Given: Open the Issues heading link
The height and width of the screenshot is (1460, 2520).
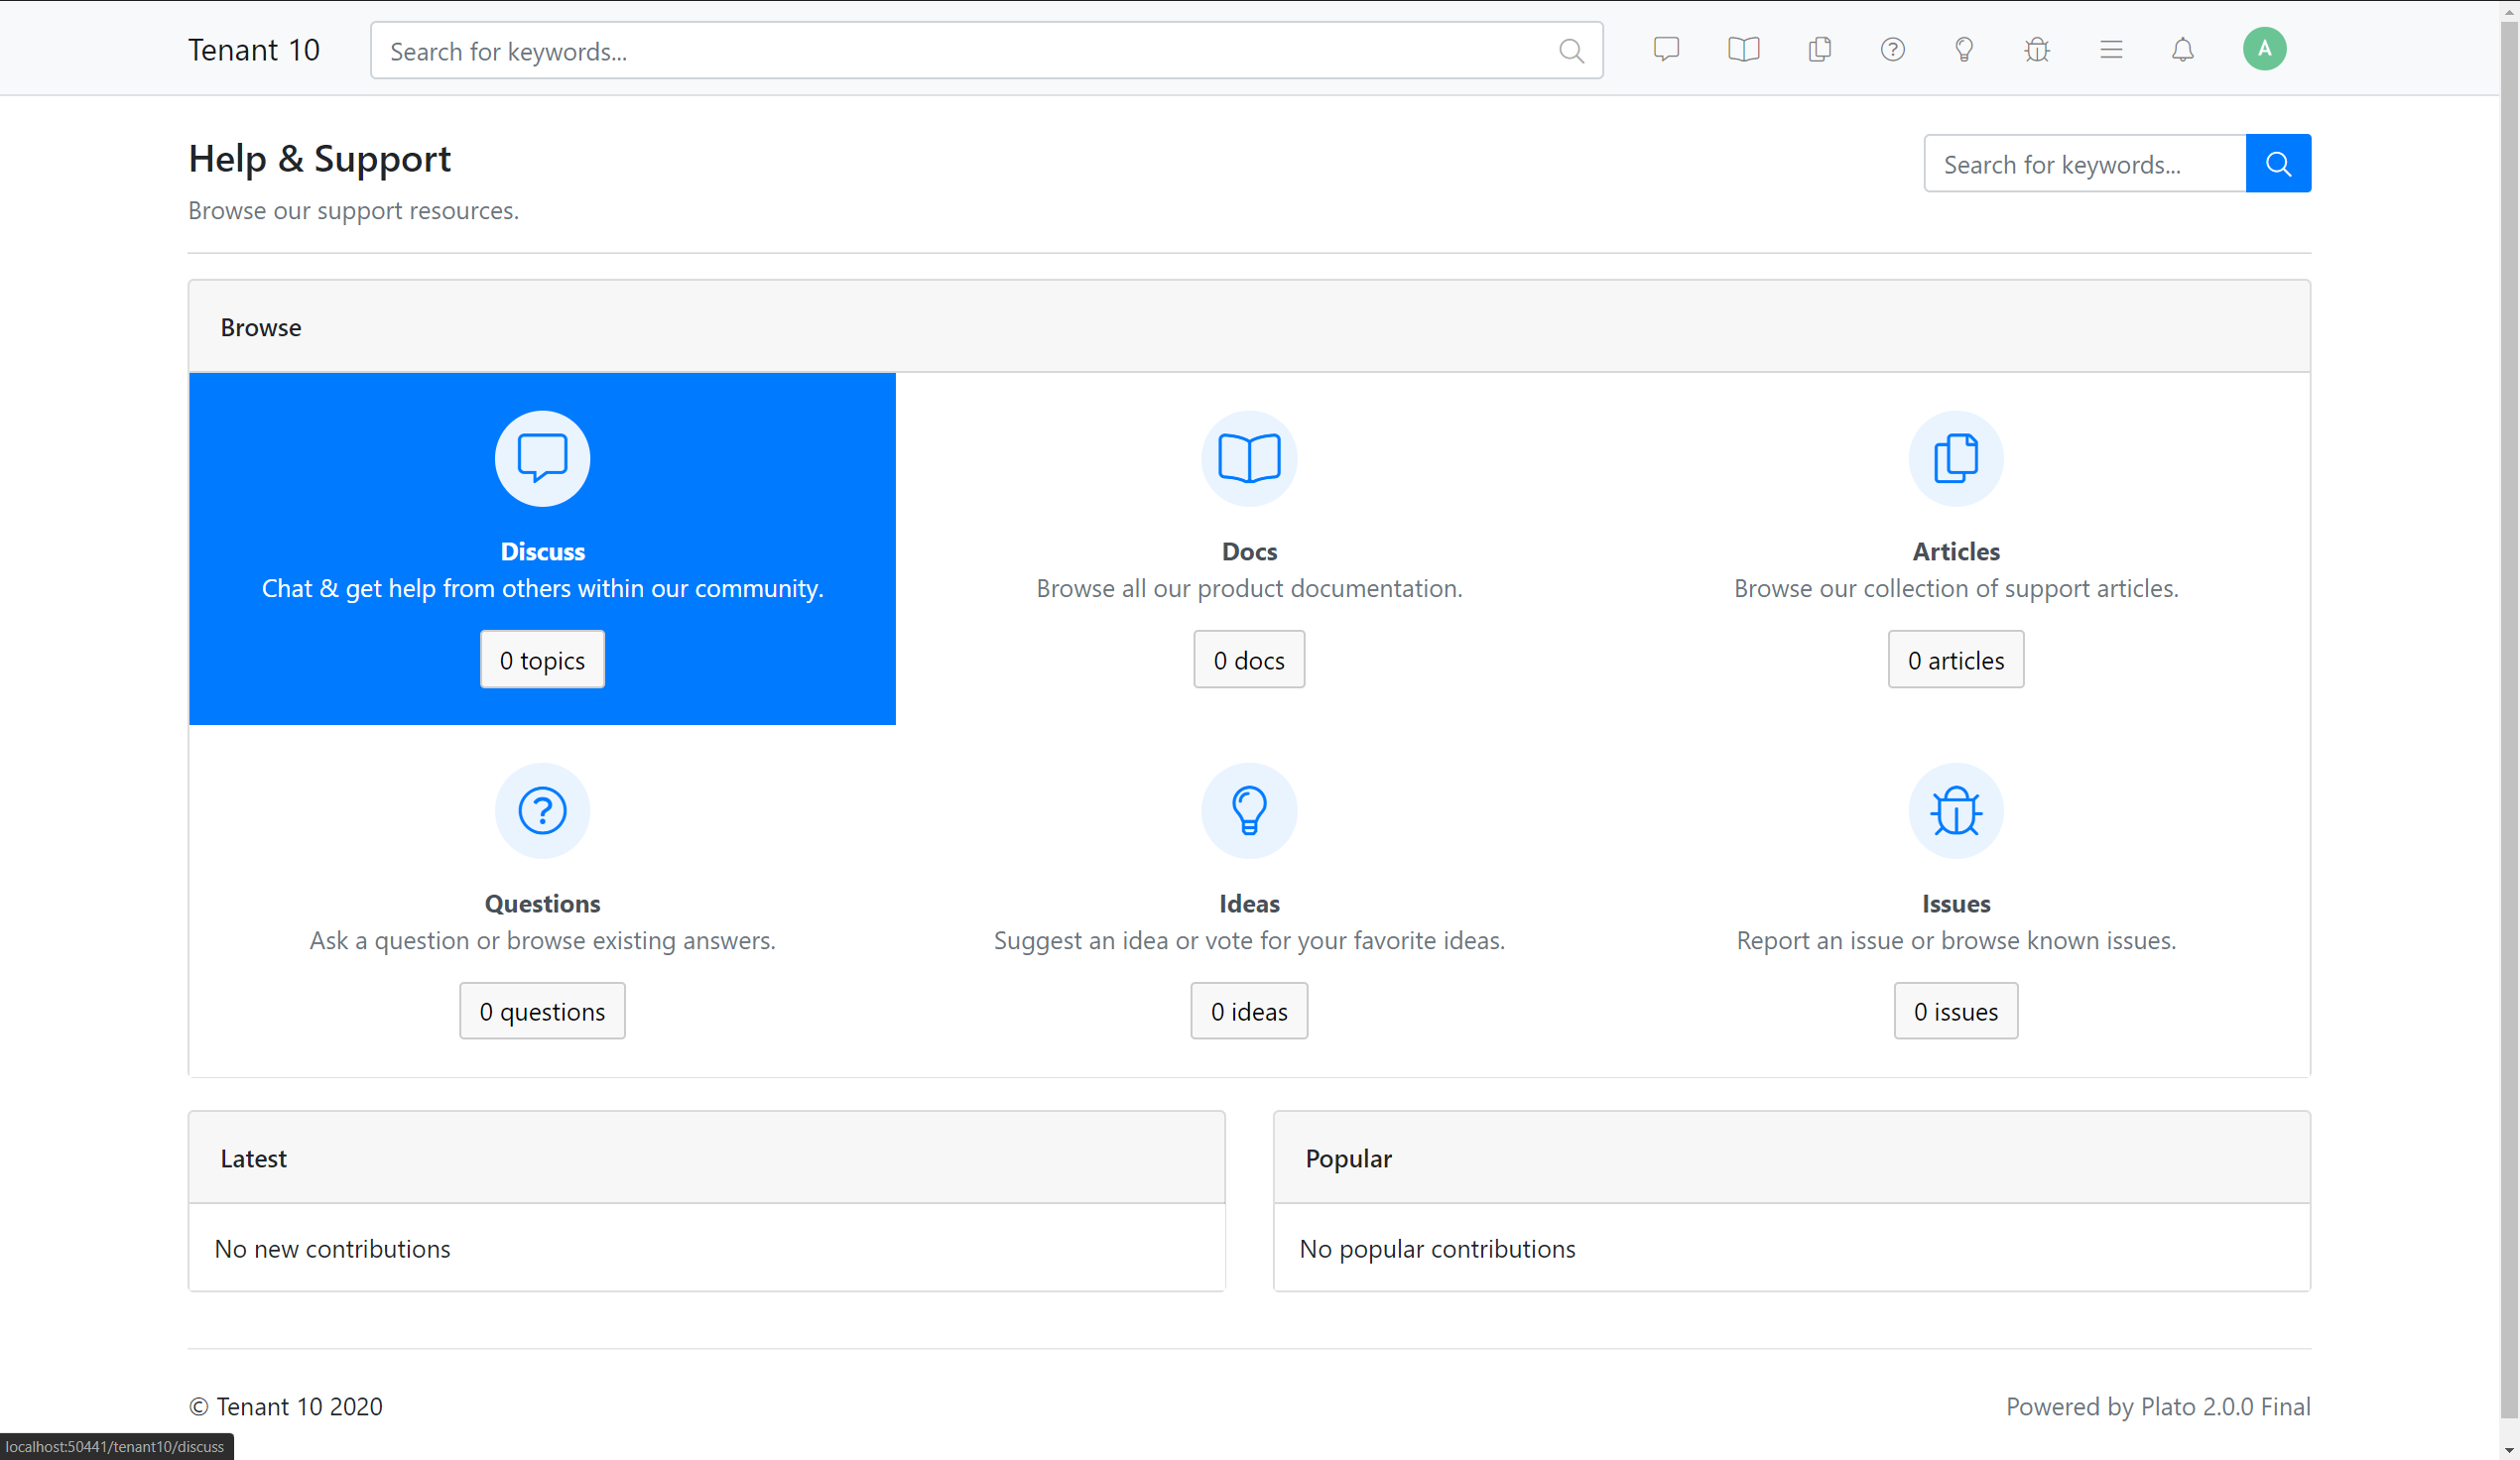Looking at the screenshot, I should pyautogui.click(x=1956, y=904).
